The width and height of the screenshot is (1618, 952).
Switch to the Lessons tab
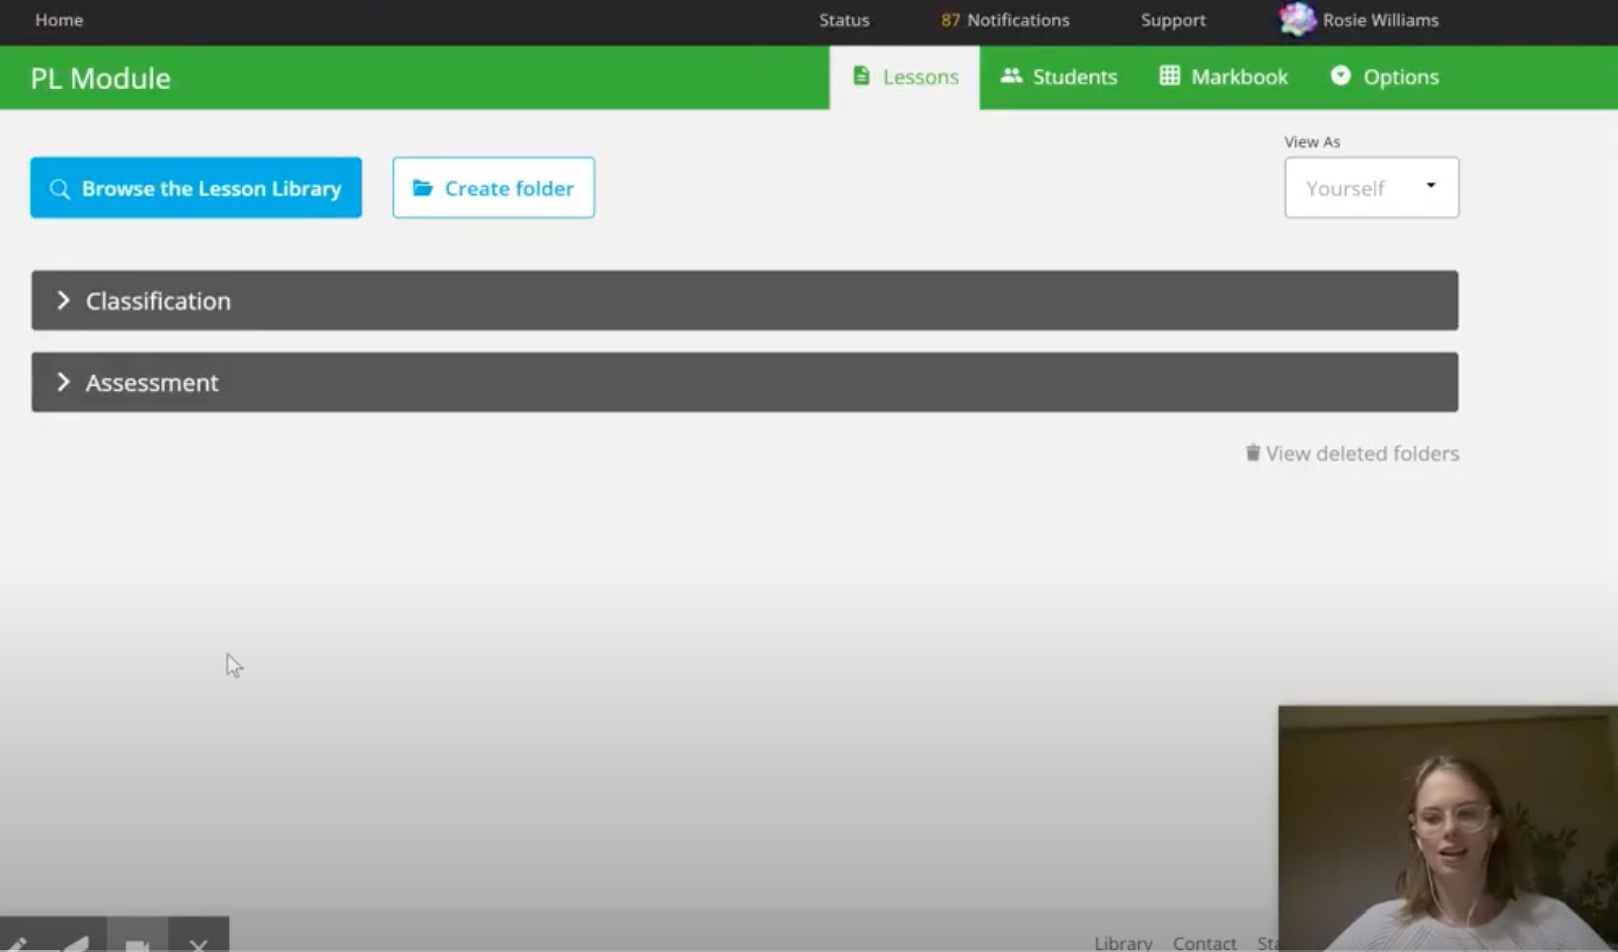click(905, 77)
